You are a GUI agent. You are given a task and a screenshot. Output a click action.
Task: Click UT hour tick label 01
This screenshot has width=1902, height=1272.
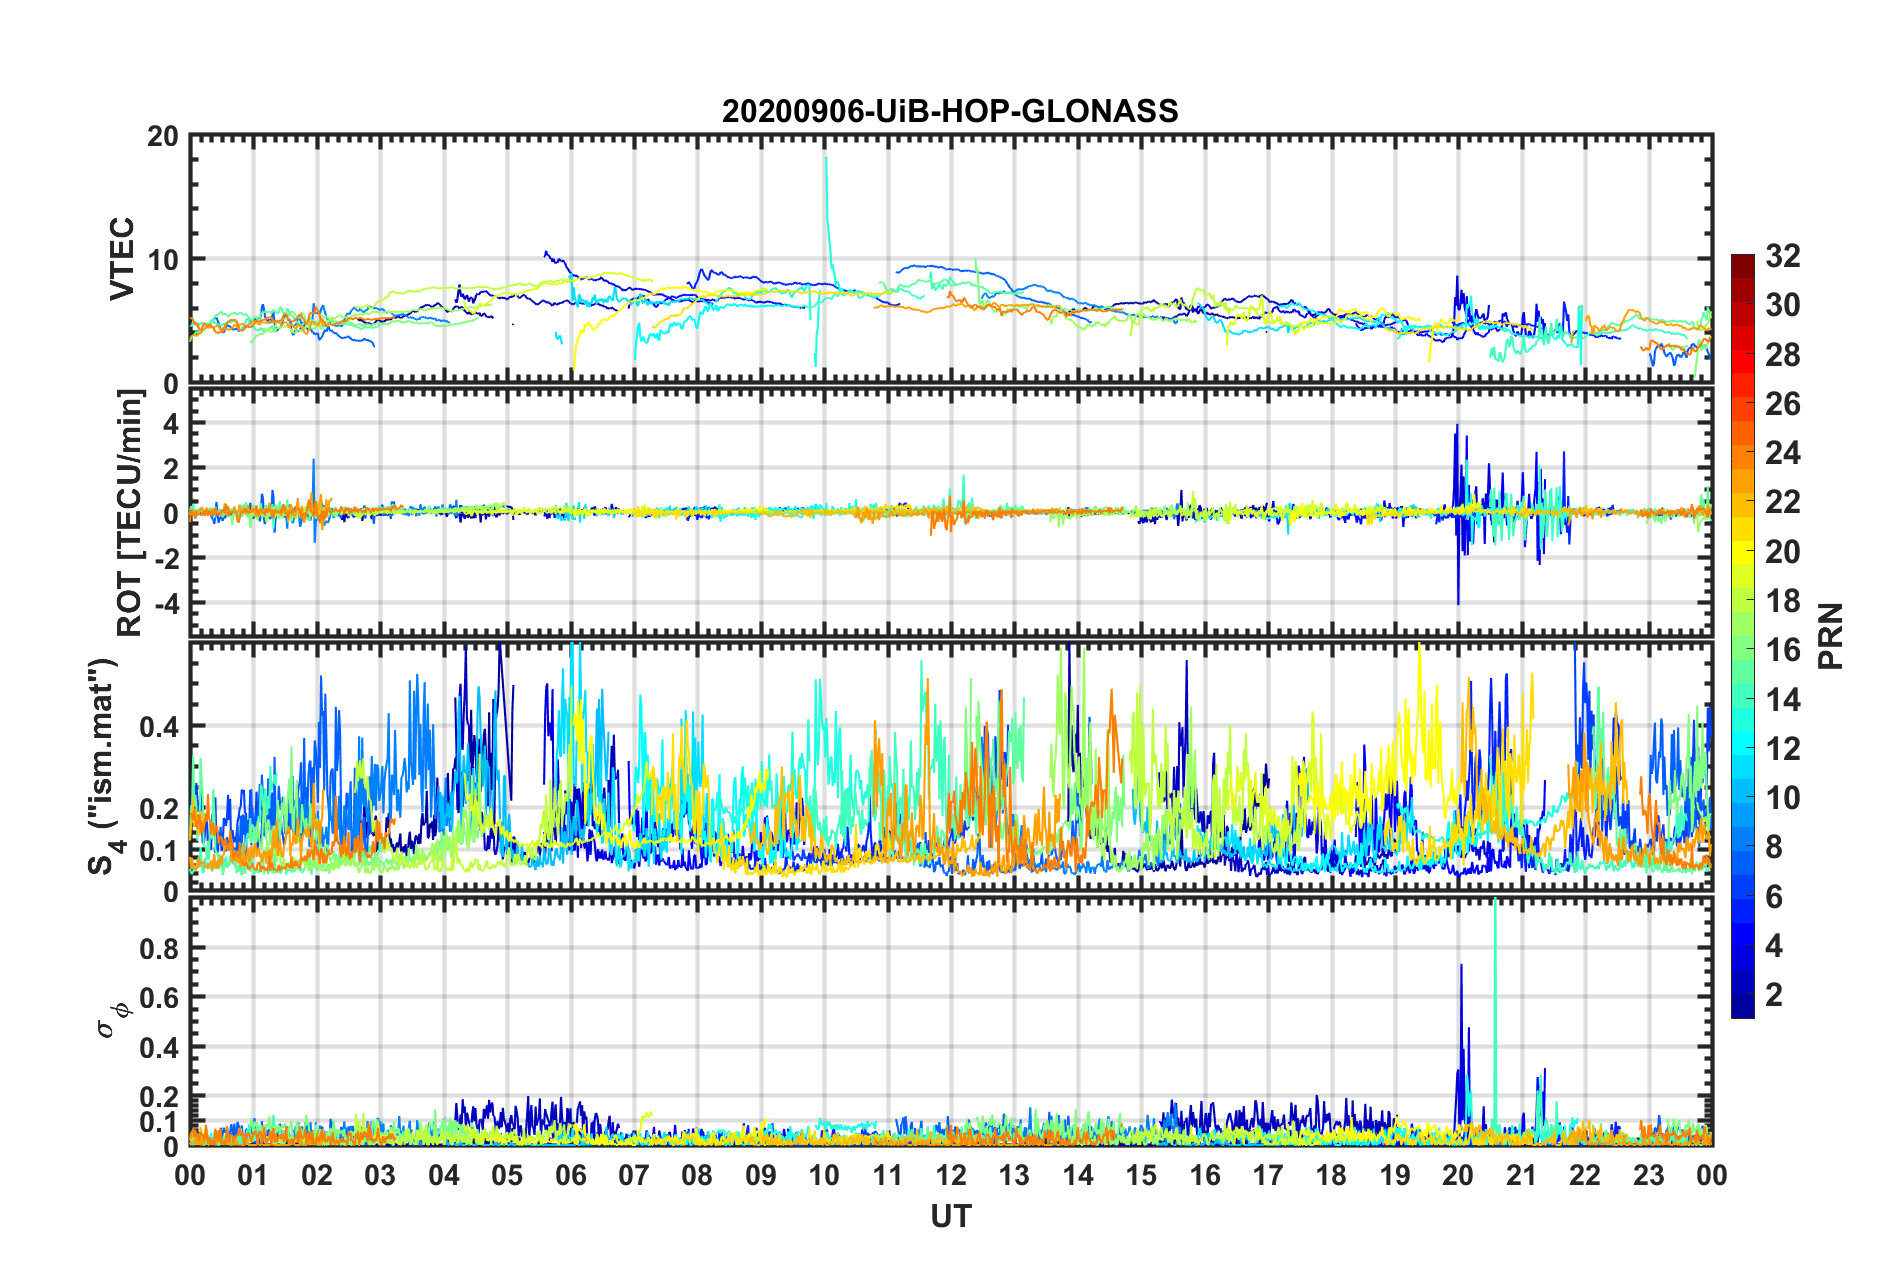(253, 1175)
